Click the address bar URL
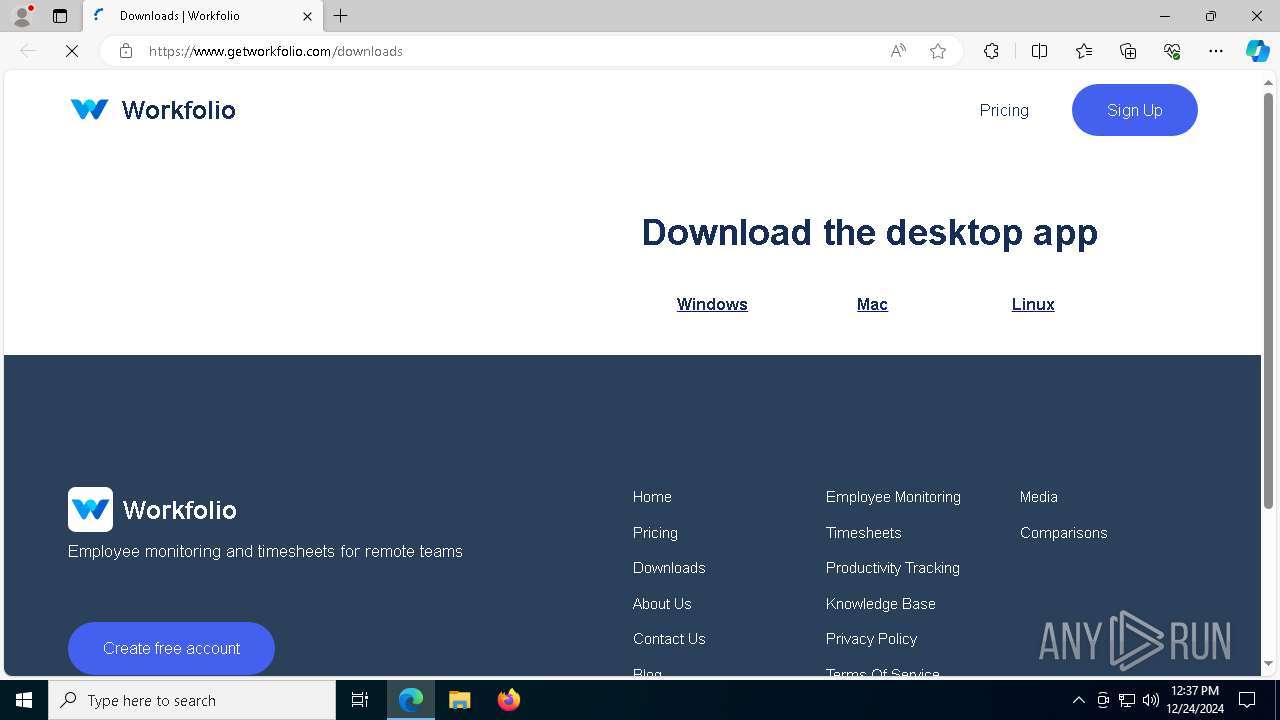The height and width of the screenshot is (720, 1280). click(x=276, y=51)
